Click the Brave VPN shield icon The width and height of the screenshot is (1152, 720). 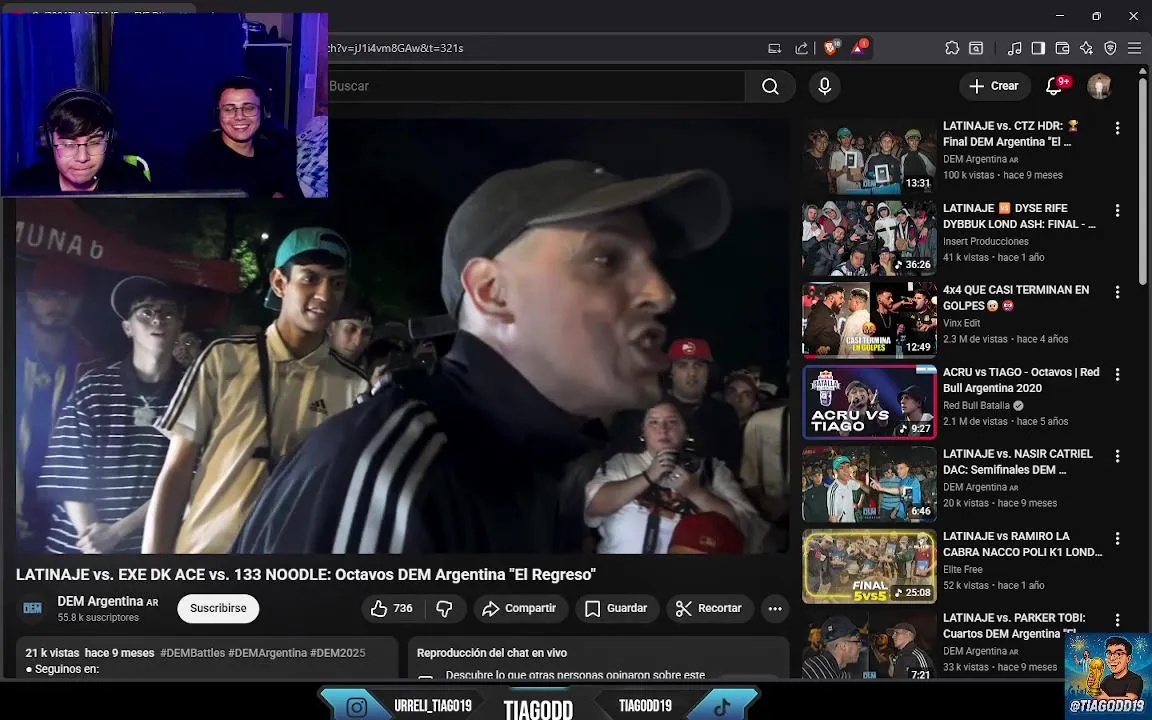tap(1110, 48)
